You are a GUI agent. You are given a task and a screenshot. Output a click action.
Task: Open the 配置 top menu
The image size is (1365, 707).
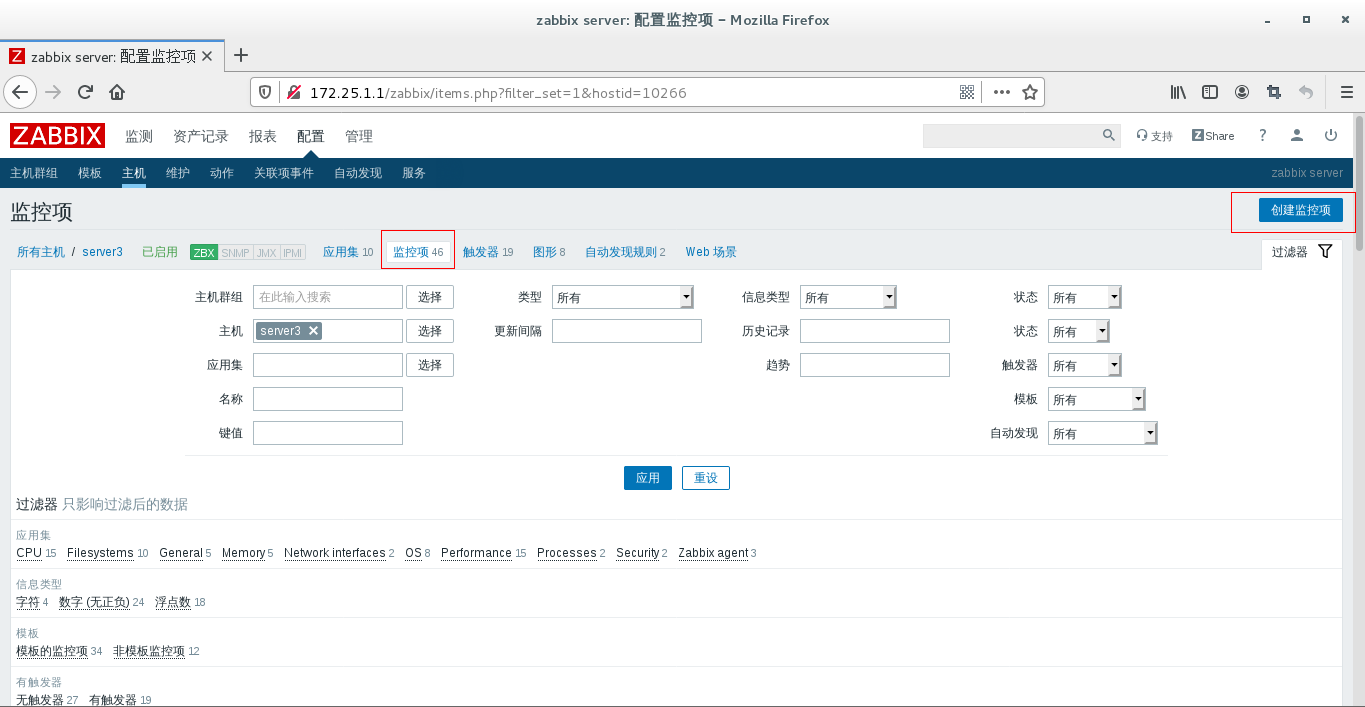311,136
